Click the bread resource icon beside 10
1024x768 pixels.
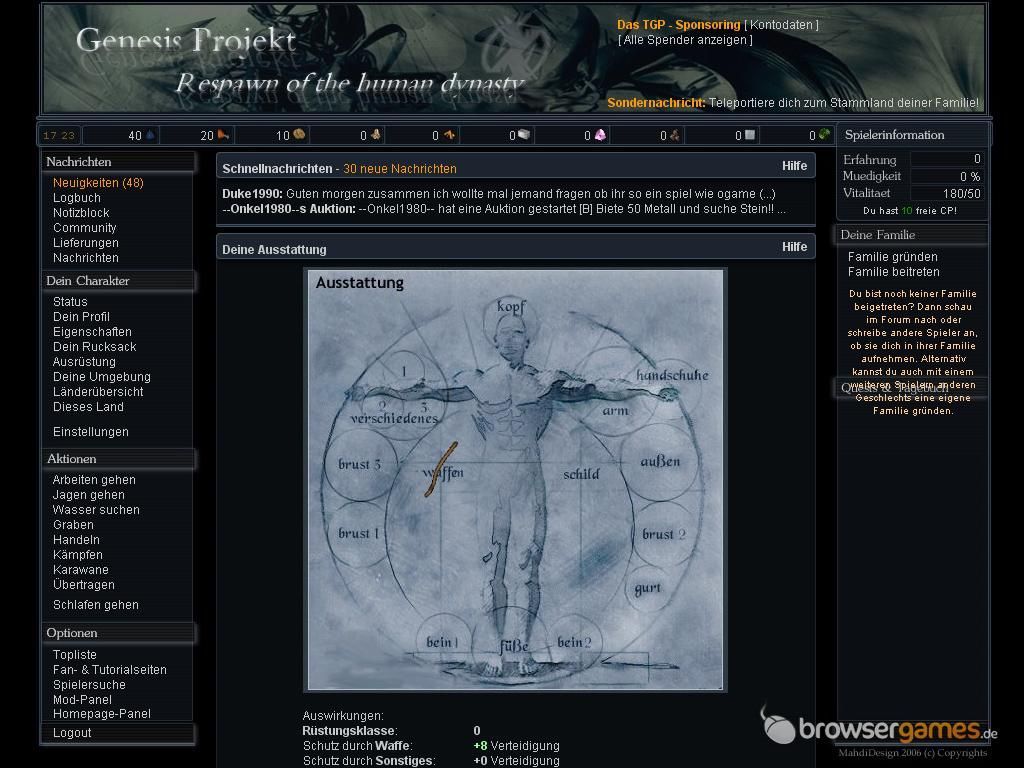[x=299, y=135]
